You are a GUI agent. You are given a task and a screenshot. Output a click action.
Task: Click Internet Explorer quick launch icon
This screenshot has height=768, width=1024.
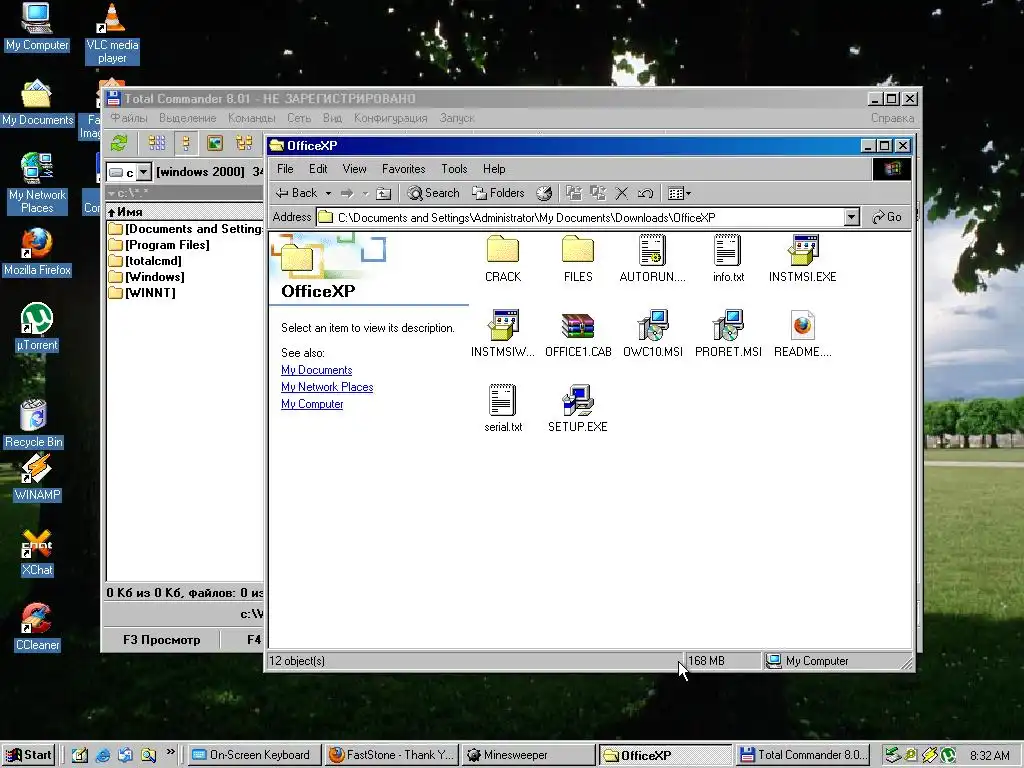click(x=103, y=755)
